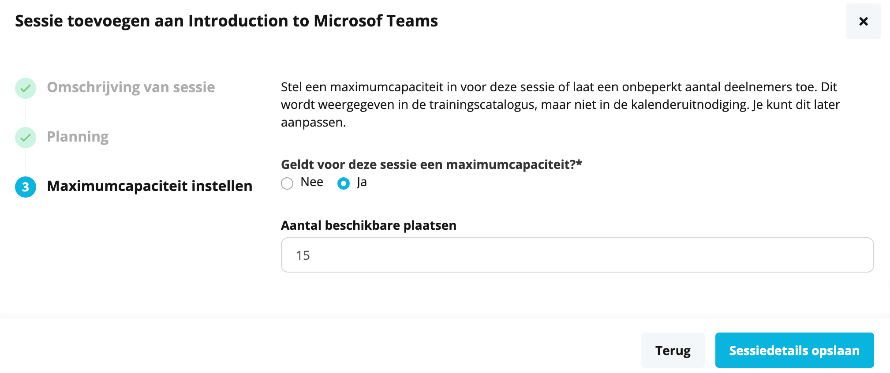Viewport: 890px width, 373px height.
Task: Click the blue step 3 circle icon
Action: (x=25, y=187)
